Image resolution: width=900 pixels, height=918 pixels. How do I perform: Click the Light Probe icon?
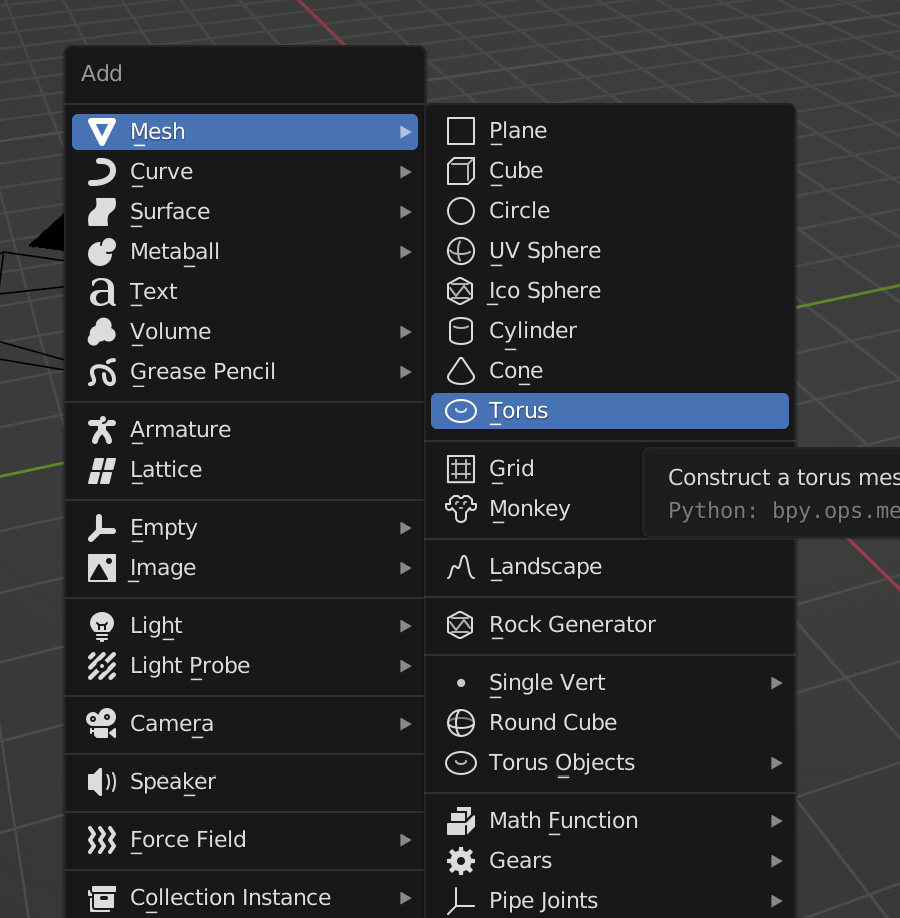pyautogui.click(x=102, y=666)
